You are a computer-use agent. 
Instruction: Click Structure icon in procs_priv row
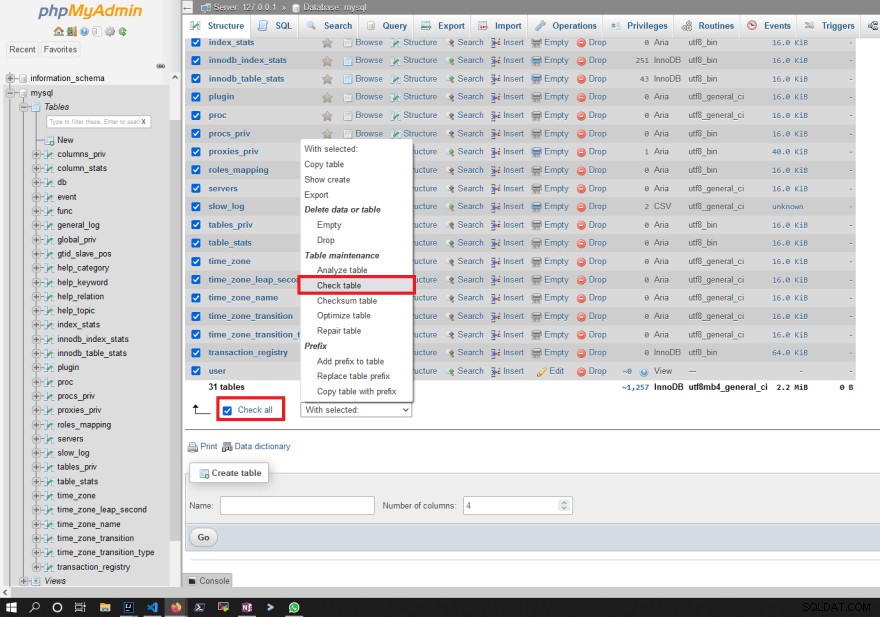[x=396, y=134]
